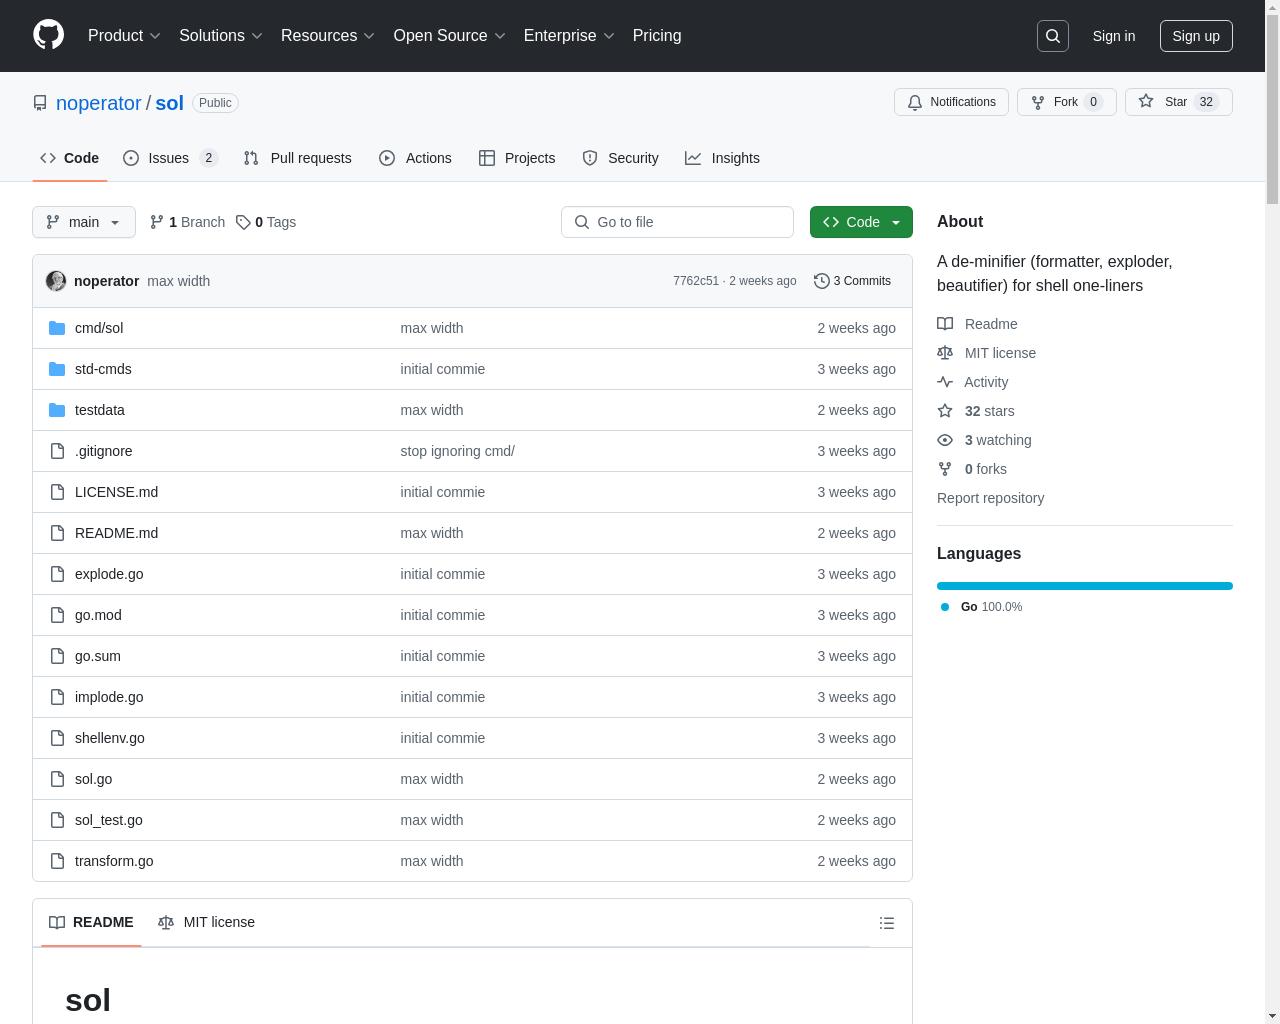Open the sol.go file
The width and height of the screenshot is (1280, 1024).
click(x=93, y=779)
